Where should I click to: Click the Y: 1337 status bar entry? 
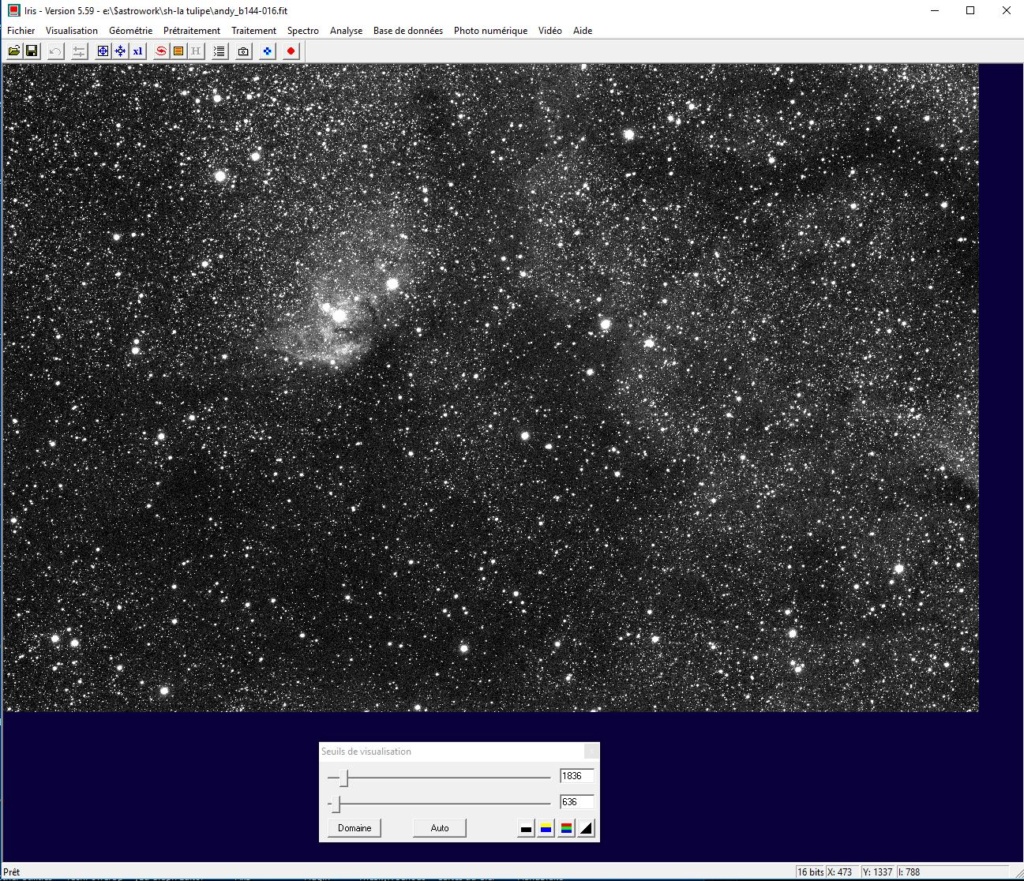(x=877, y=872)
